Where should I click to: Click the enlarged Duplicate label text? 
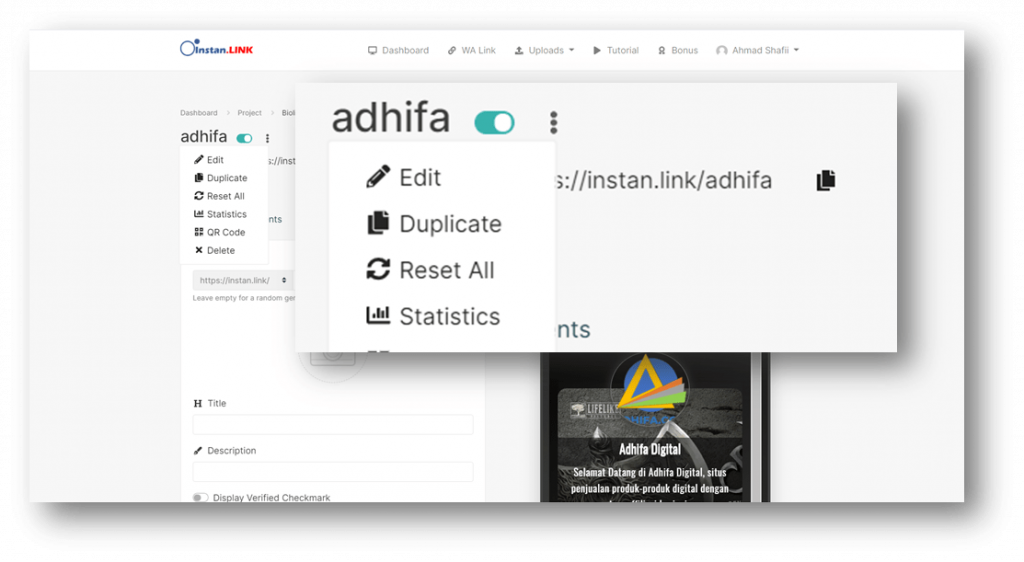[x=451, y=224]
